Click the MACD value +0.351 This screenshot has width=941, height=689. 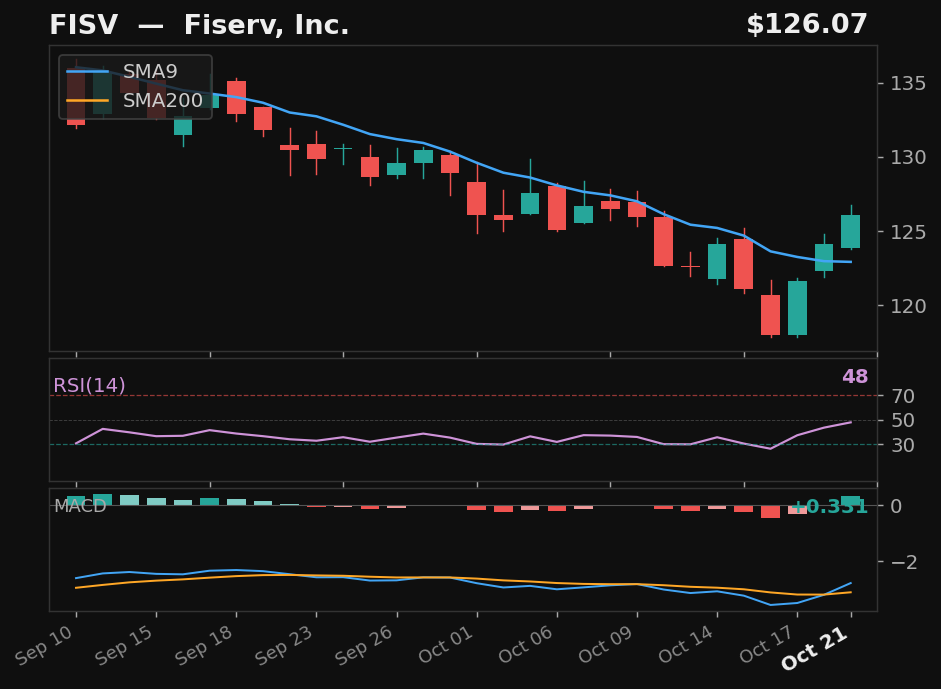tap(829, 507)
